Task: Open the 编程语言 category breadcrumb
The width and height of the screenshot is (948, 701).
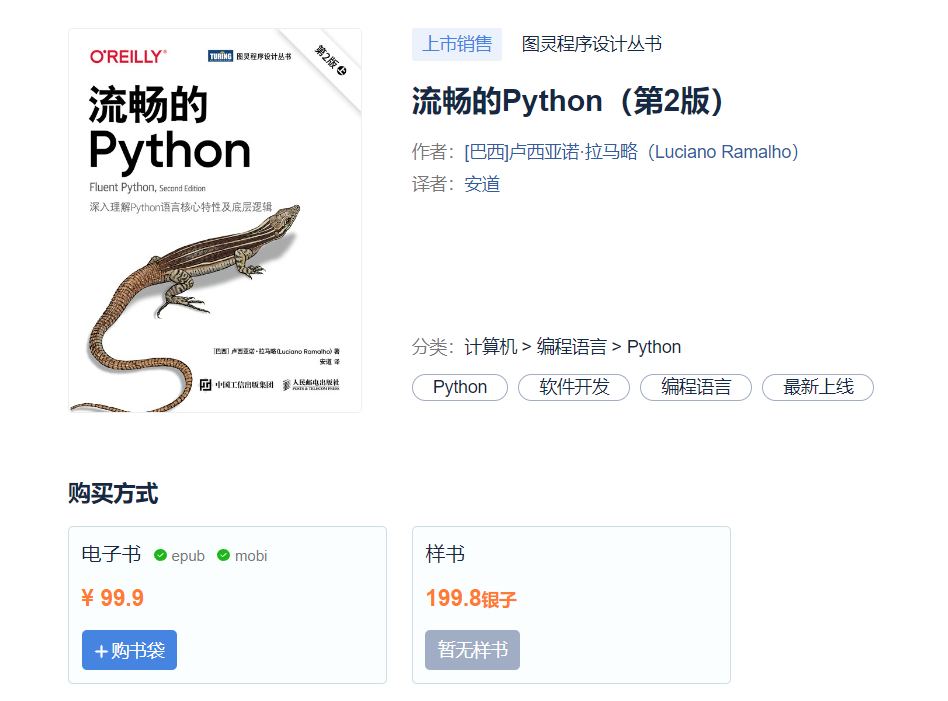Action: [x=571, y=347]
